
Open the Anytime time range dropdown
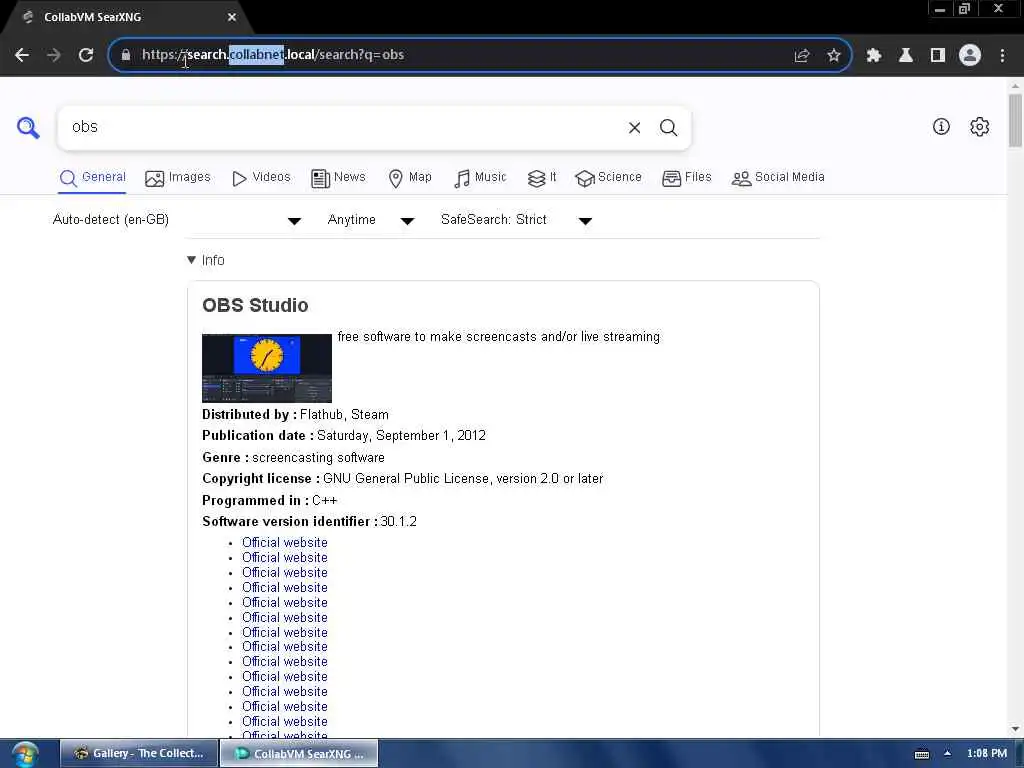(370, 220)
